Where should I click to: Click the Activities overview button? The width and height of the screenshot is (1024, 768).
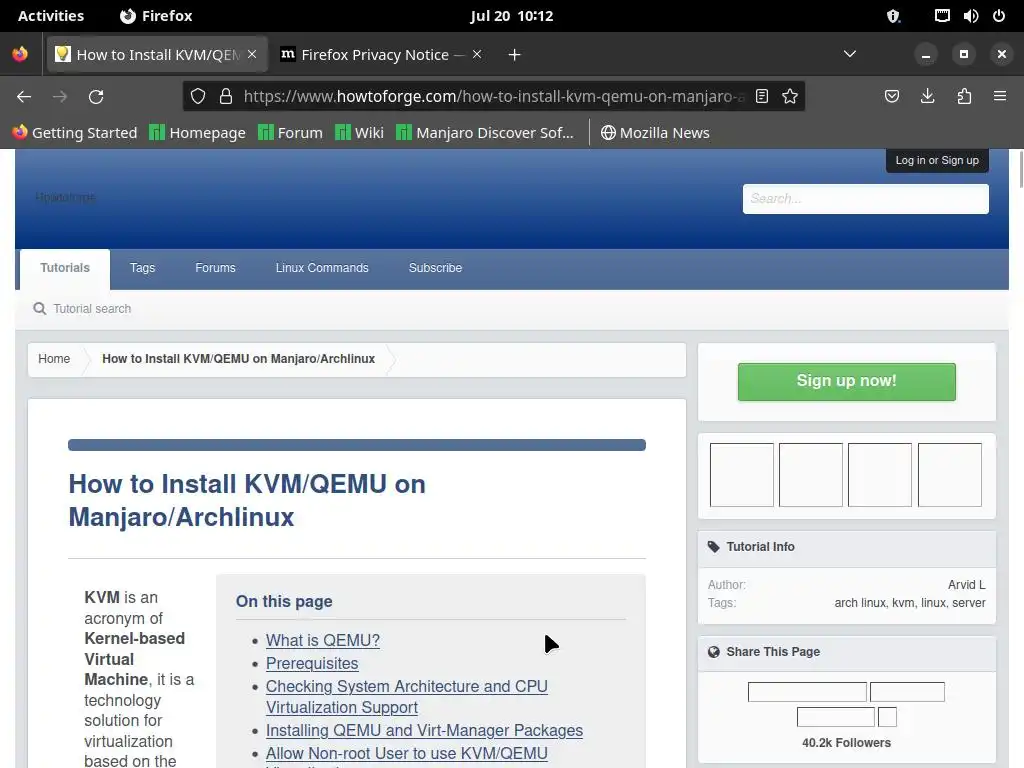click(x=51, y=16)
